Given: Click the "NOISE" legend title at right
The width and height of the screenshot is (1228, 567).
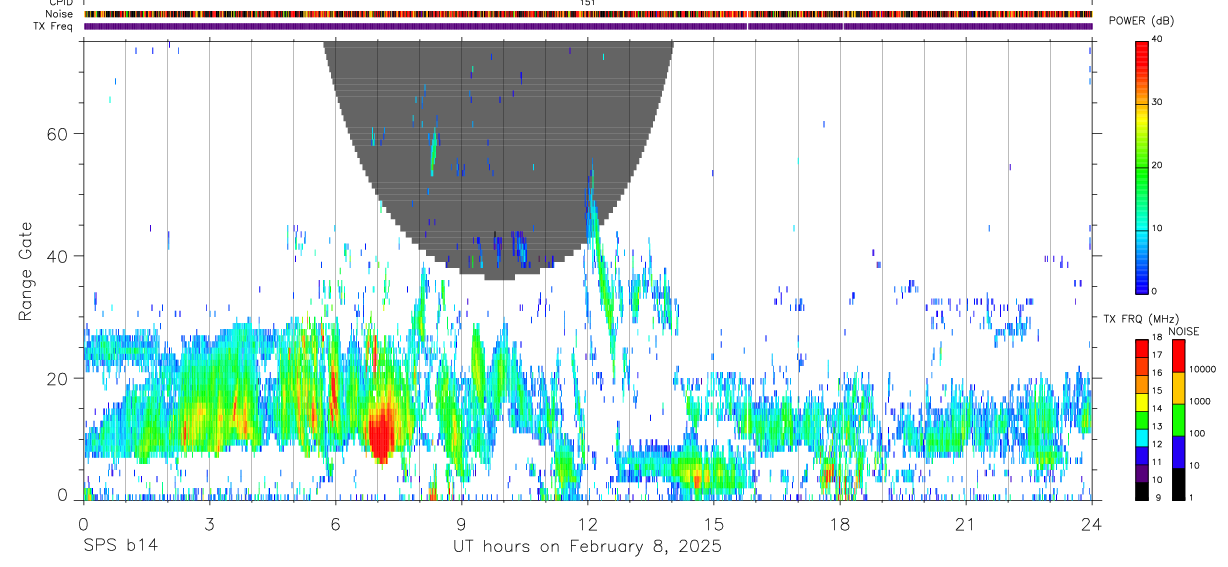Looking at the screenshot, I should 1184,331.
